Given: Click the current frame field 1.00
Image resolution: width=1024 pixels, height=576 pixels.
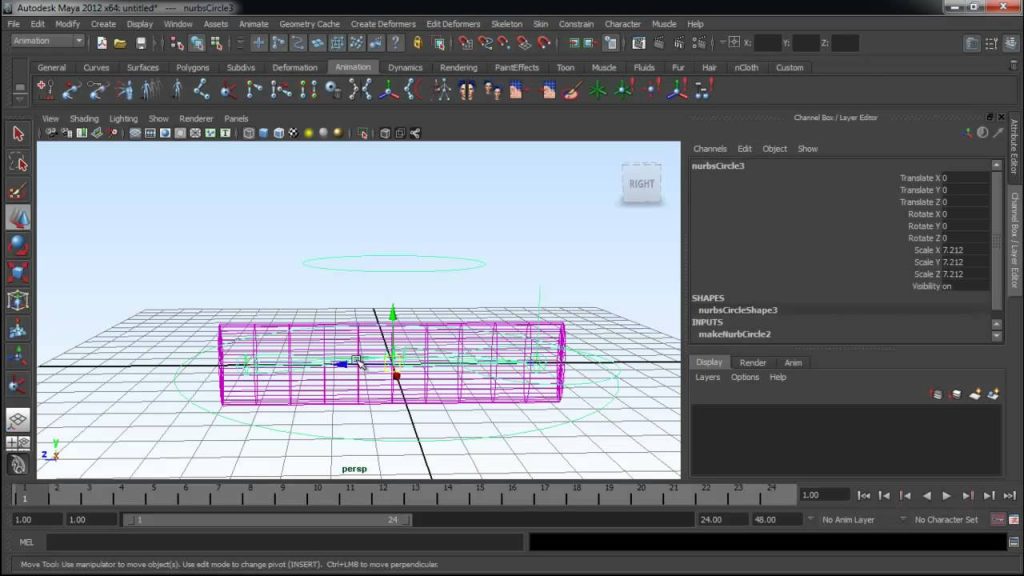Looking at the screenshot, I should pyautogui.click(x=824, y=495).
